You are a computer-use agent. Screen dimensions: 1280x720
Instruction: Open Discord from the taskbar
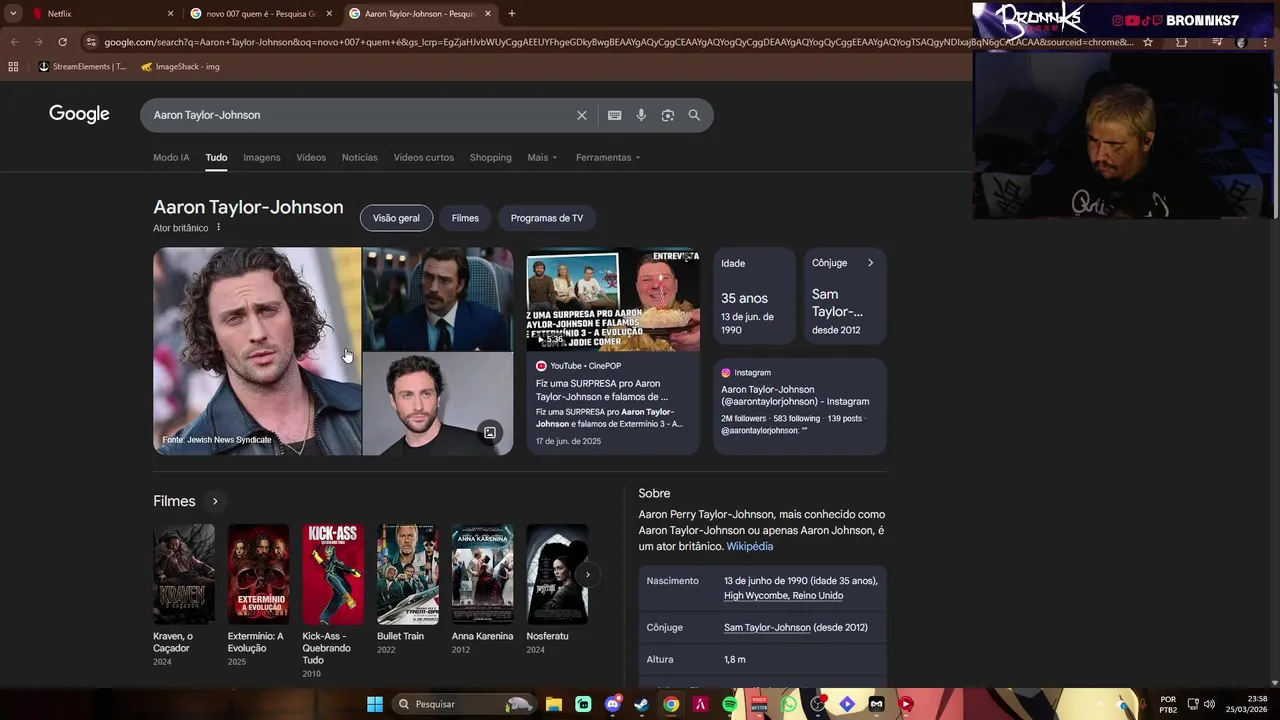point(612,704)
